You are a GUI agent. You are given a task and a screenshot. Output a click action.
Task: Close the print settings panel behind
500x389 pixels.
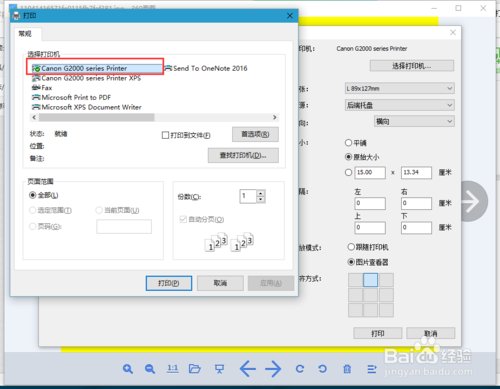point(453,32)
